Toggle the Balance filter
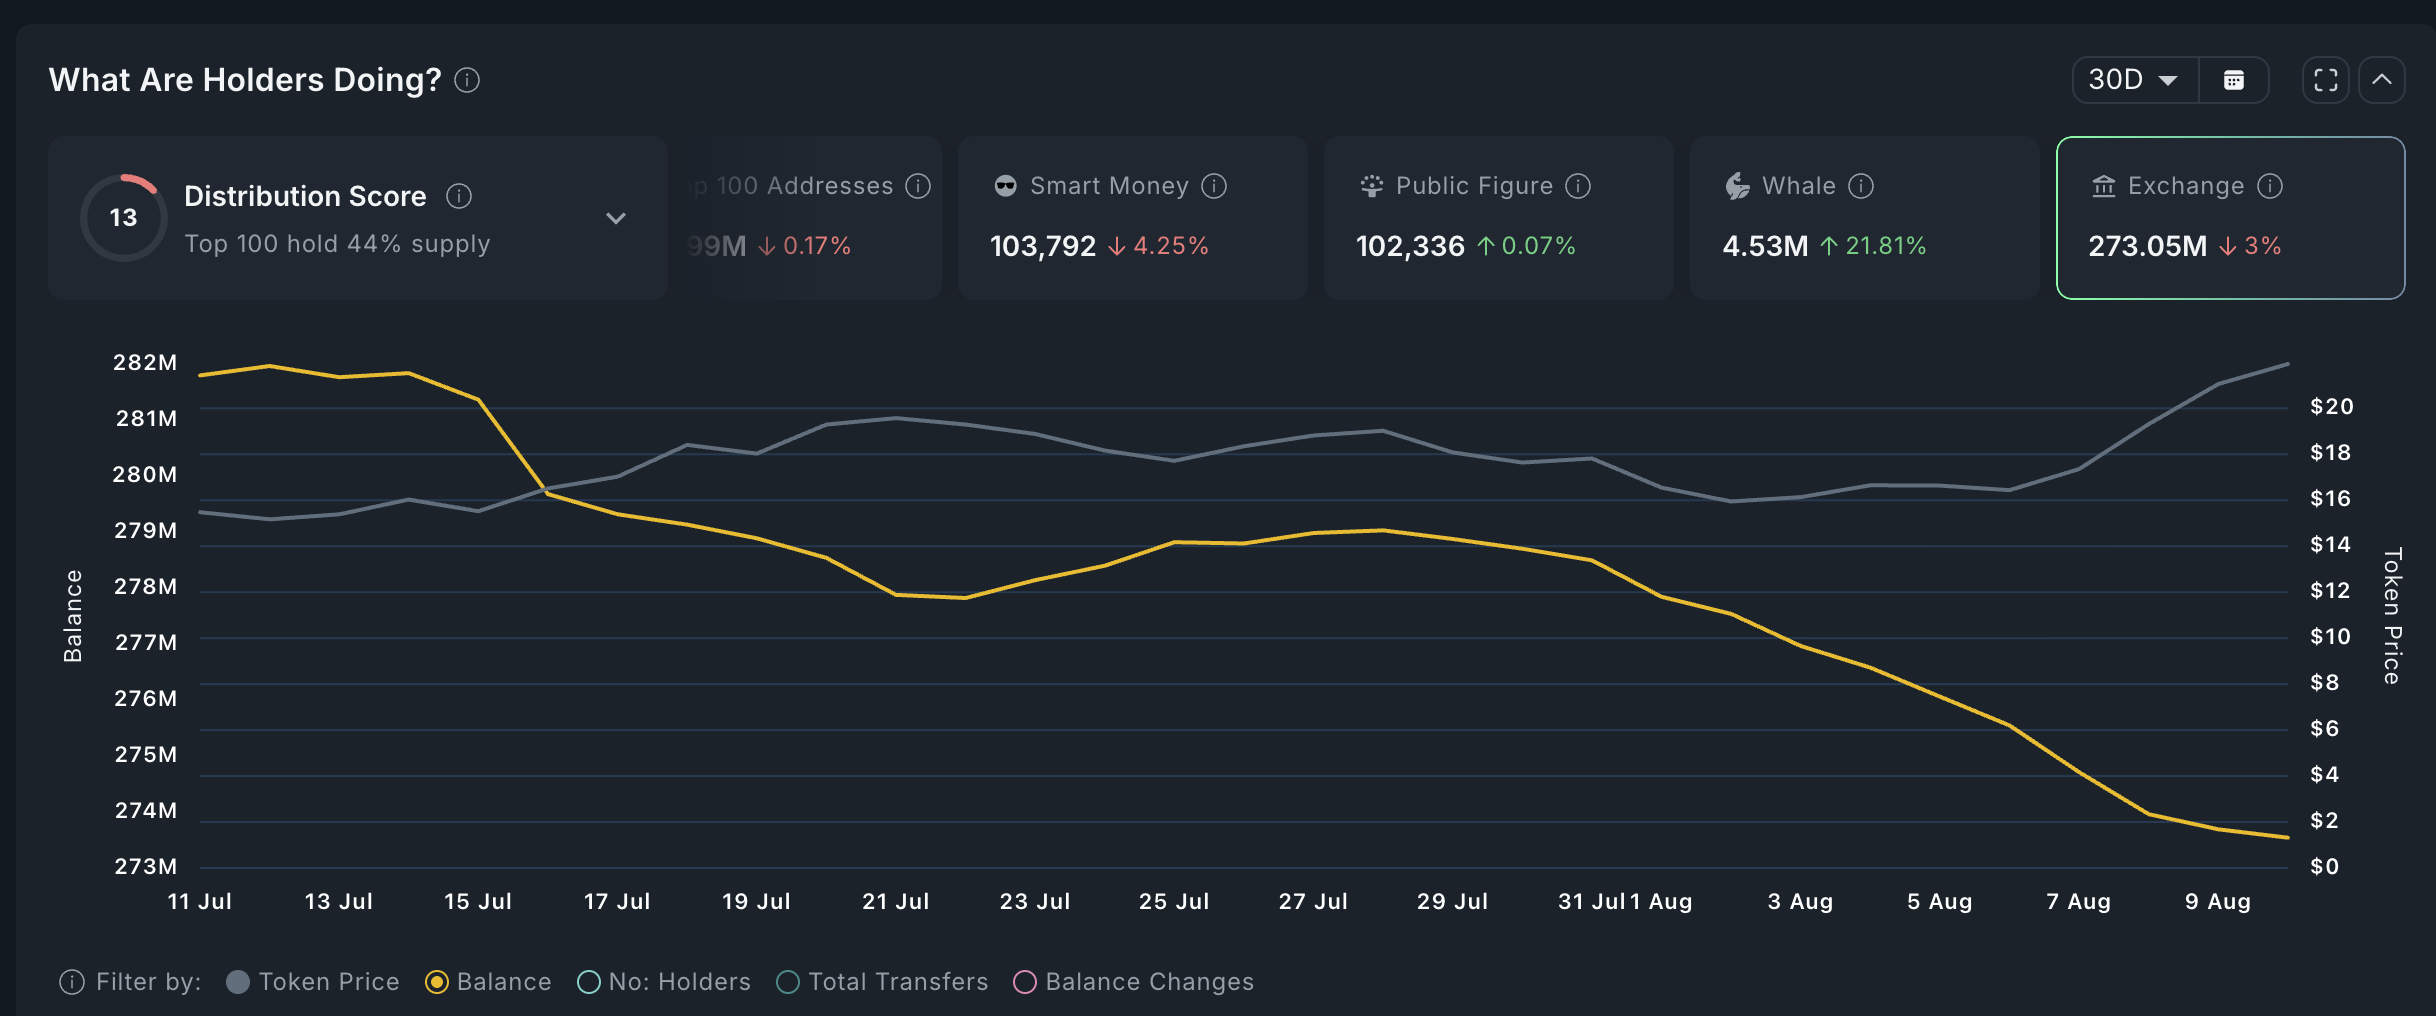The image size is (2436, 1016). coord(436,982)
